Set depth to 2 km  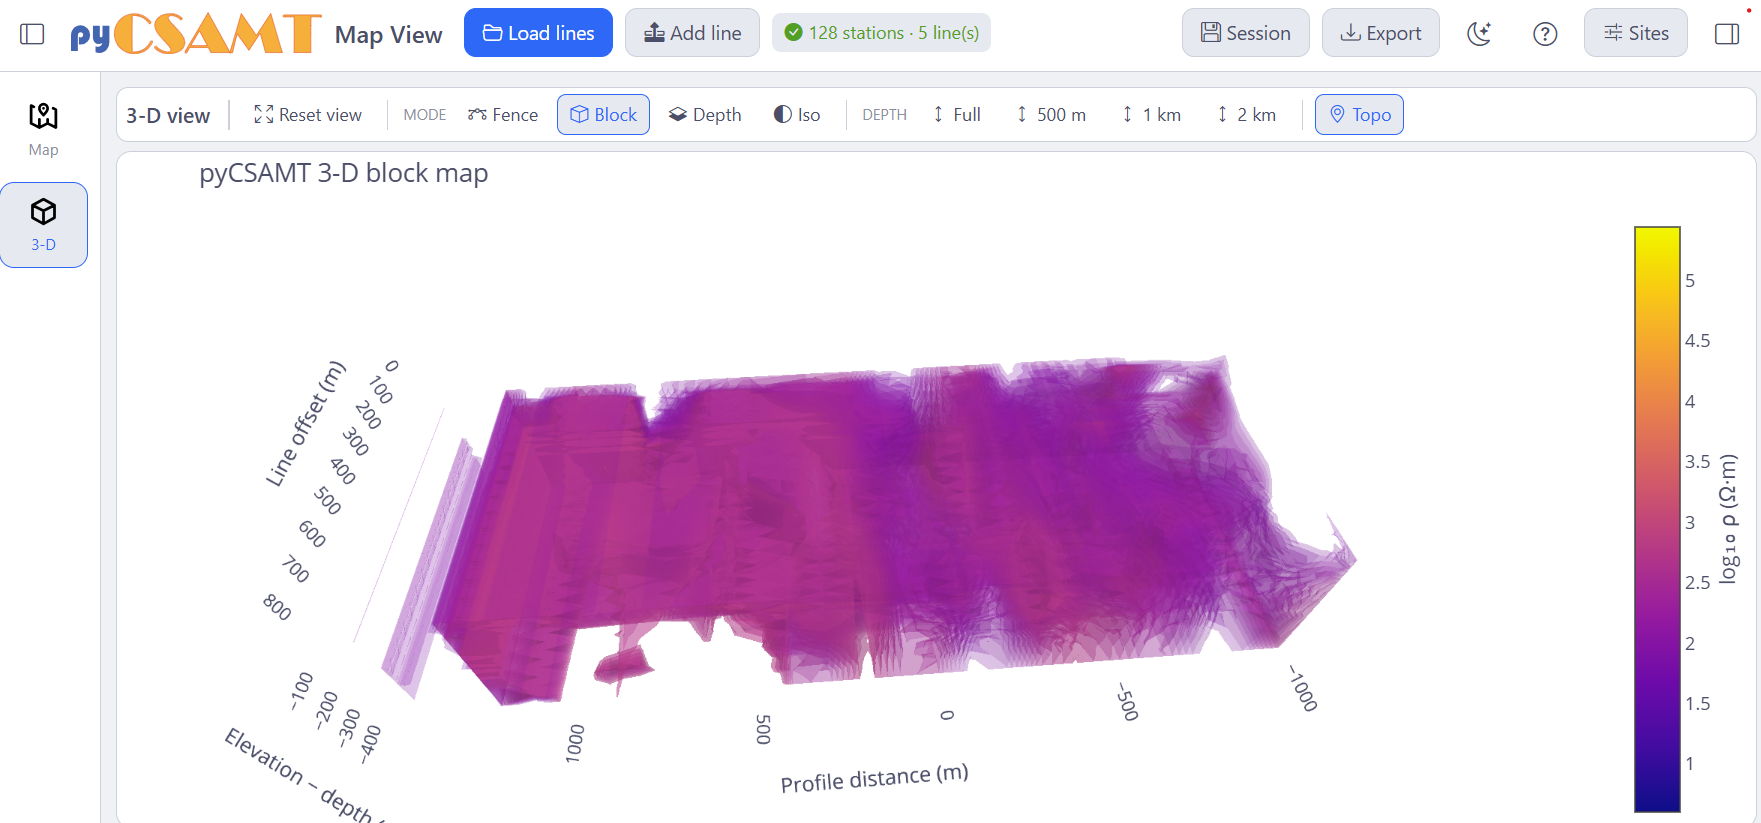tap(1246, 115)
